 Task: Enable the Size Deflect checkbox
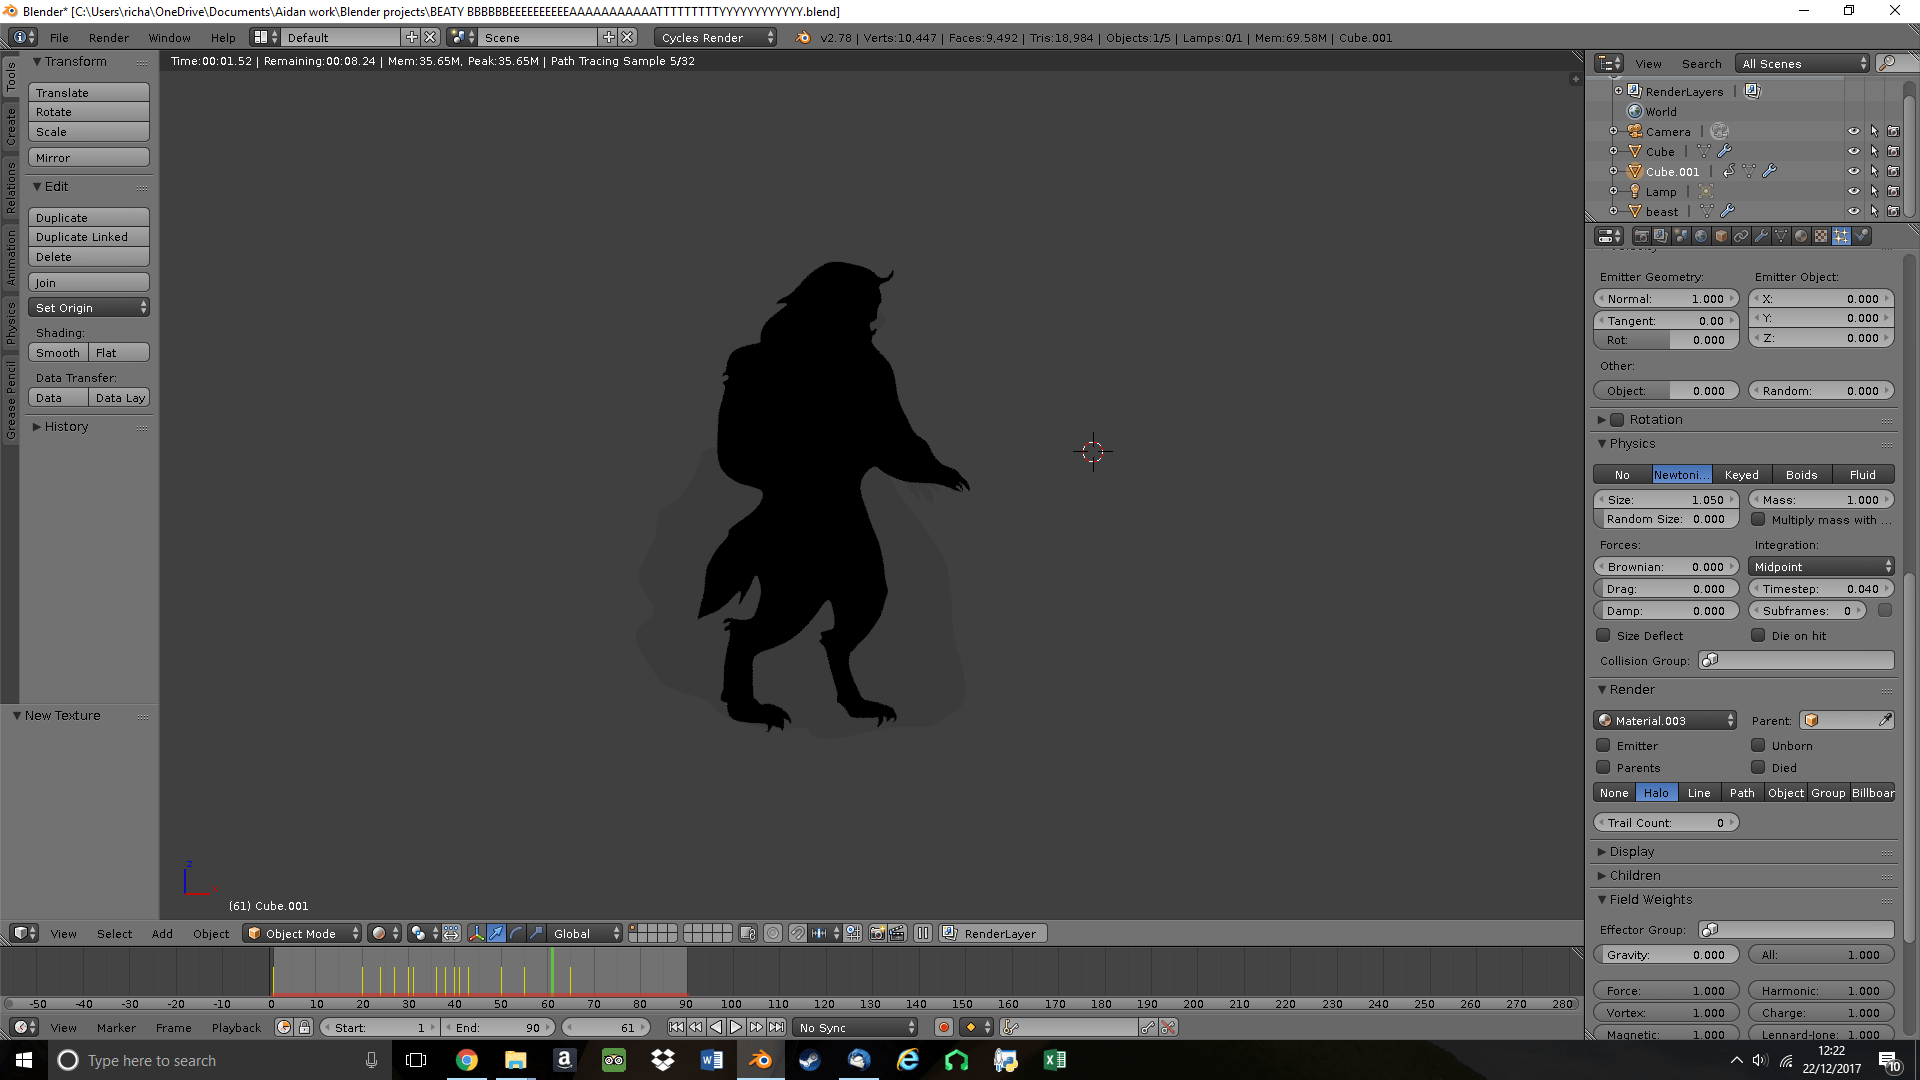(x=1605, y=636)
